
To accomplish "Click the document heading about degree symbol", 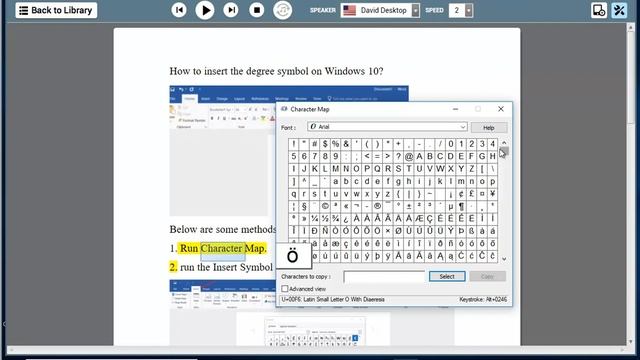I will (x=276, y=71).
